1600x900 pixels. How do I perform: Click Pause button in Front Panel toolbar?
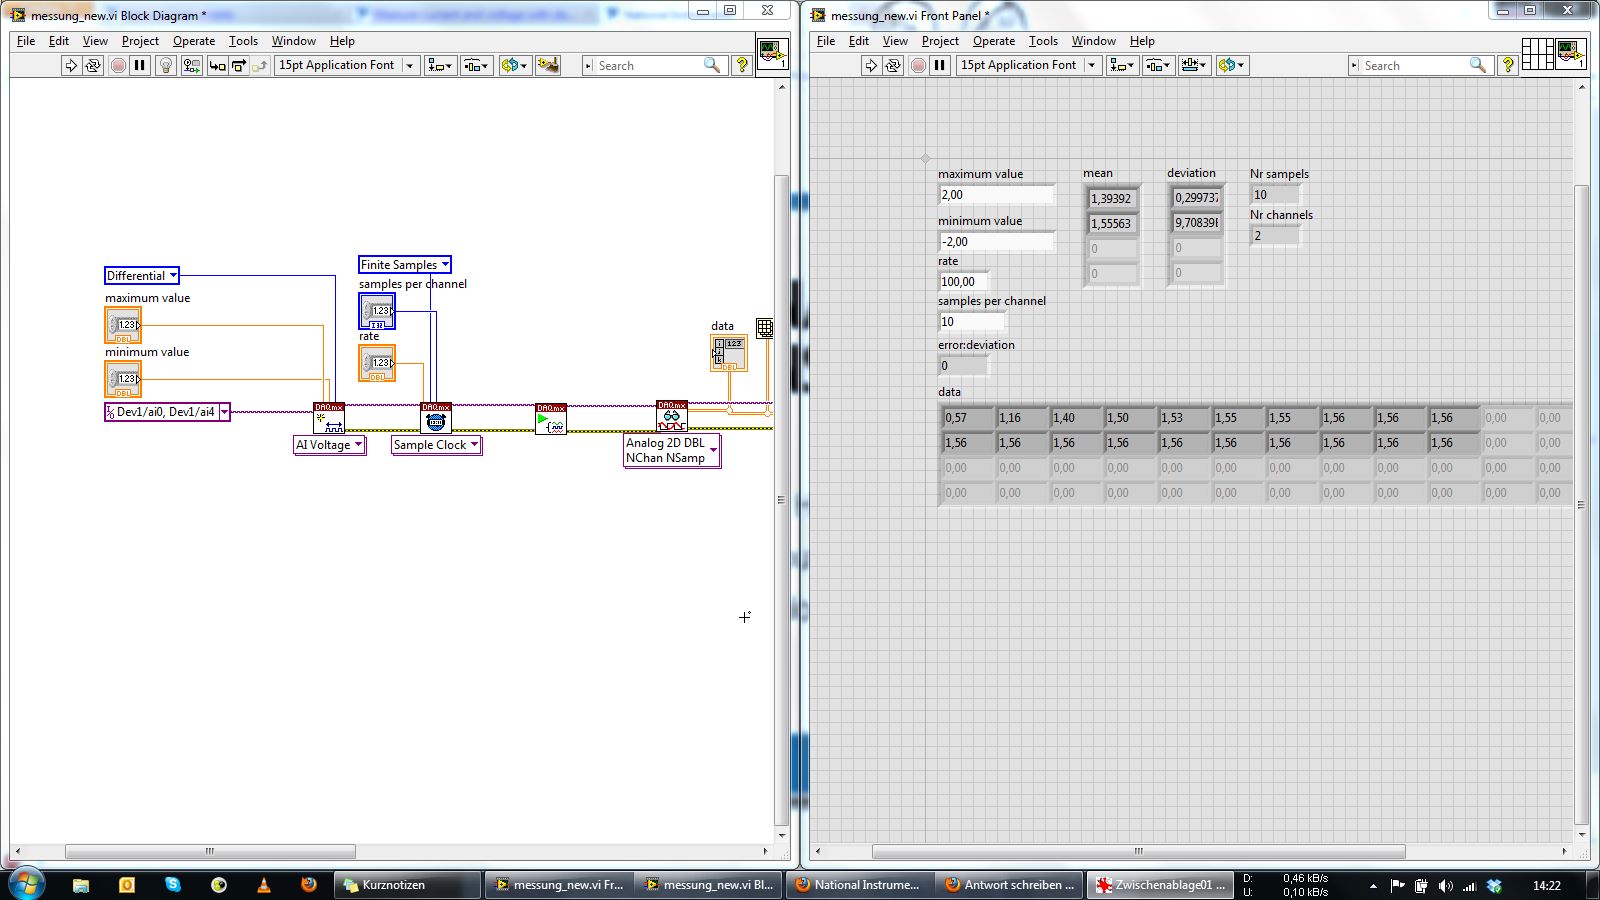tap(940, 65)
